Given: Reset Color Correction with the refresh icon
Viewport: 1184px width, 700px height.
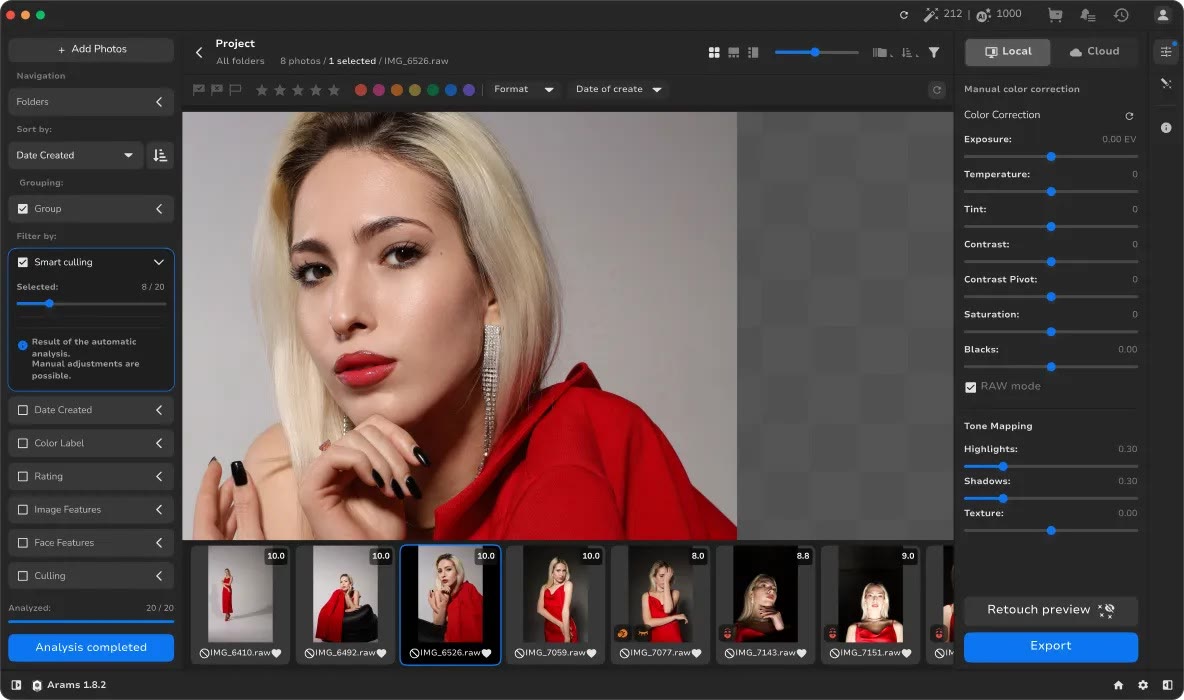Looking at the screenshot, I should [x=1129, y=116].
